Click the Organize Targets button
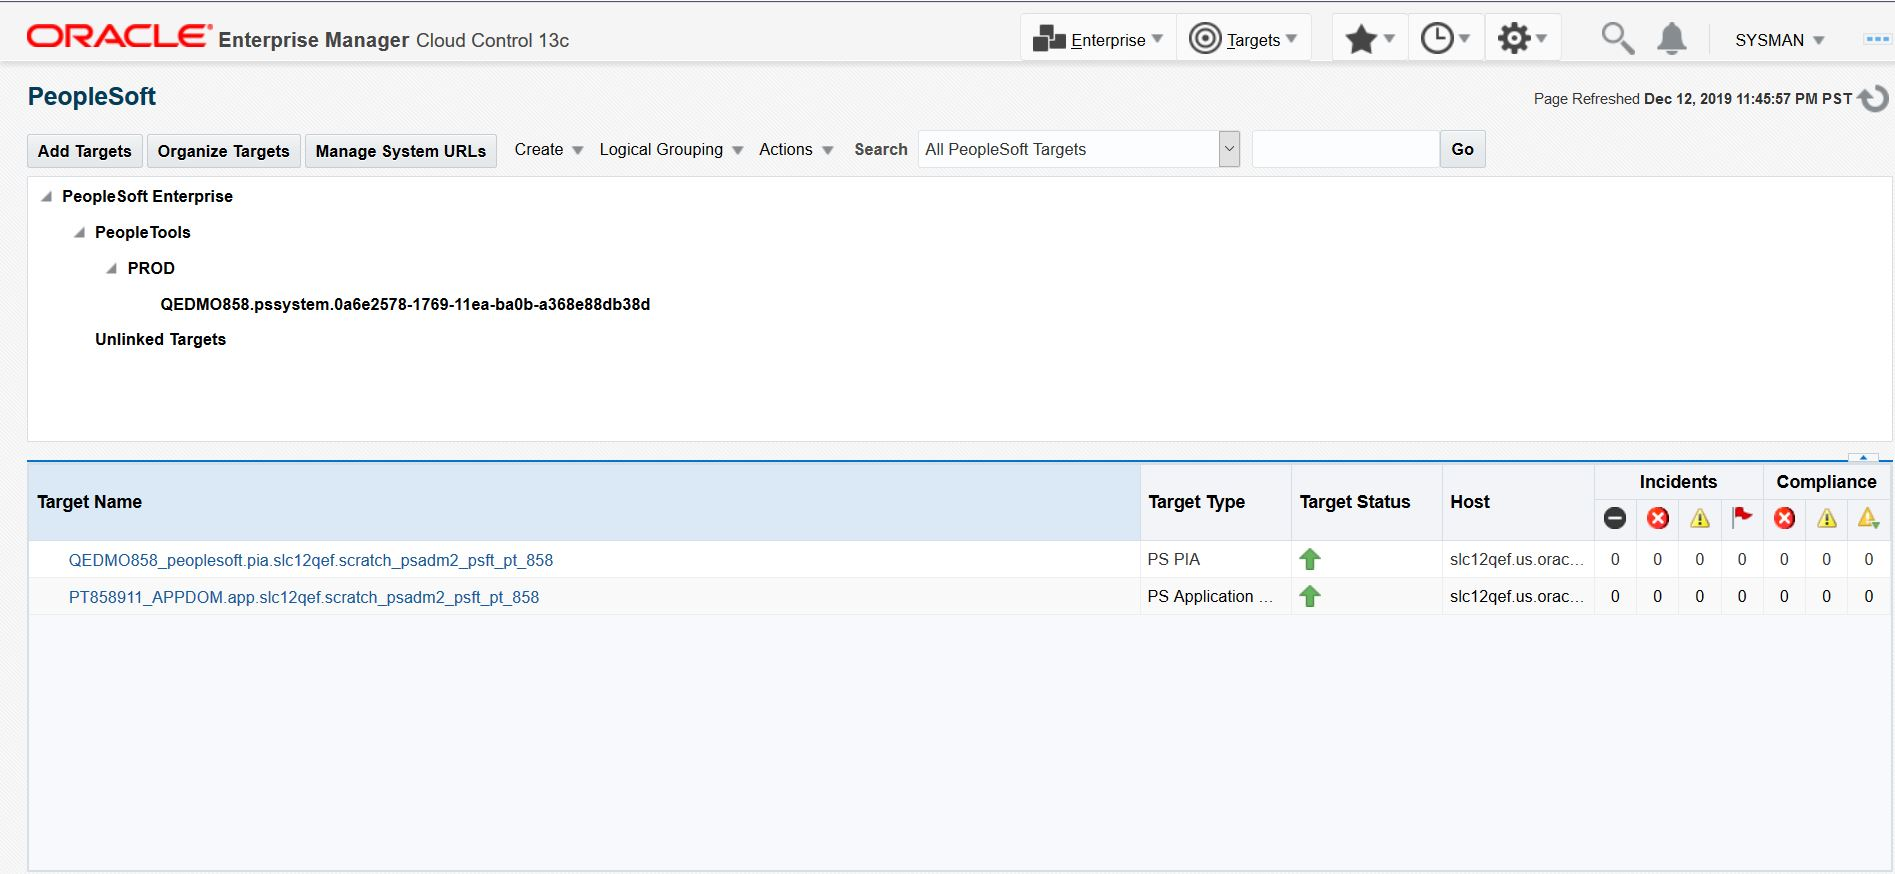Image resolution: width=1895 pixels, height=874 pixels. tap(223, 151)
